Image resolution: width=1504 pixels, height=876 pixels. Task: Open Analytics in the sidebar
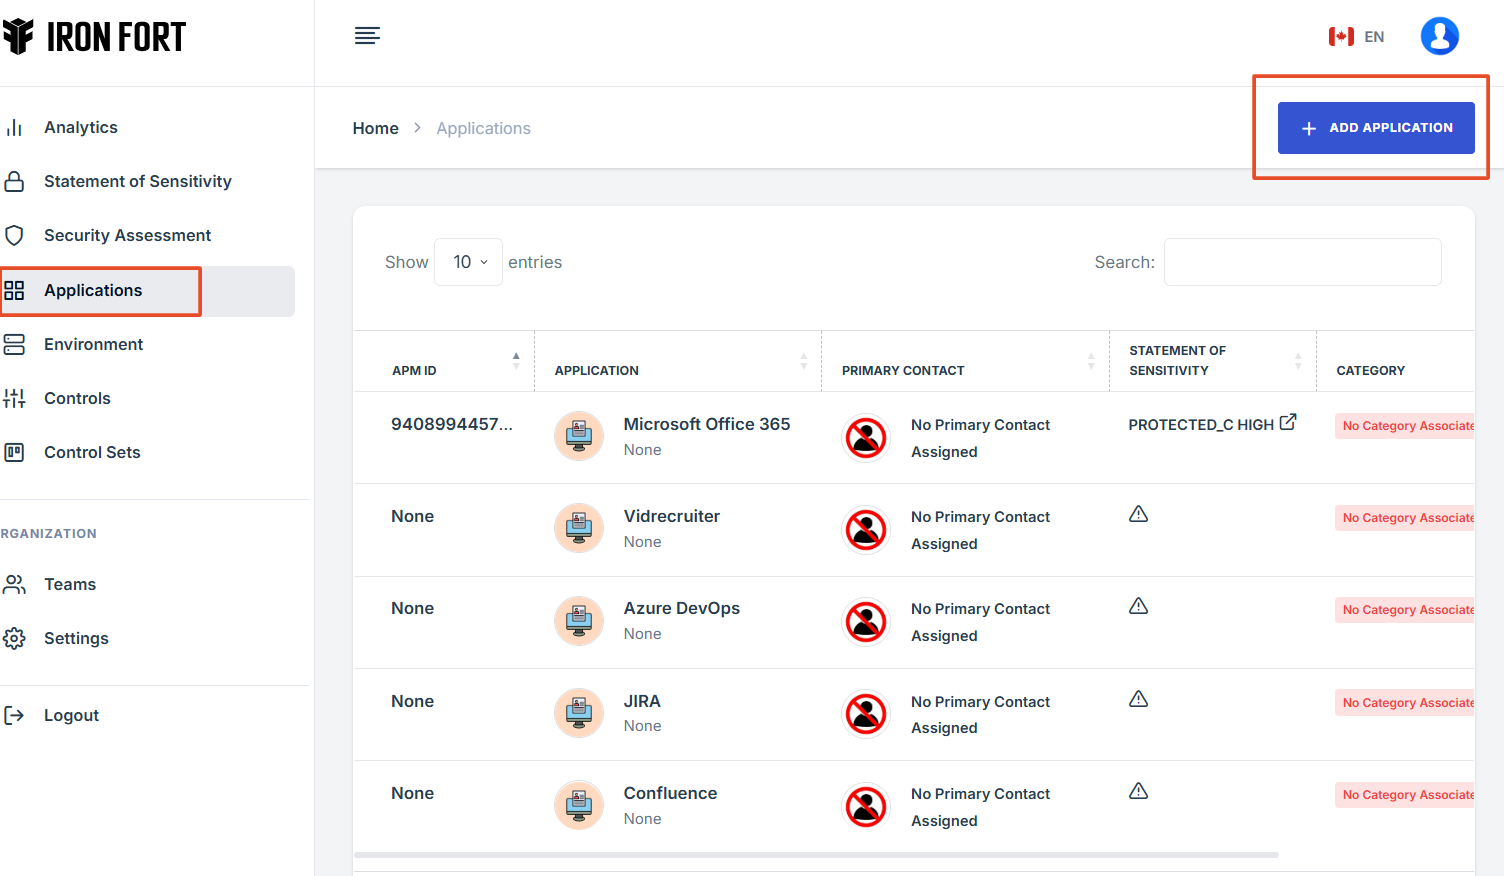point(81,127)
